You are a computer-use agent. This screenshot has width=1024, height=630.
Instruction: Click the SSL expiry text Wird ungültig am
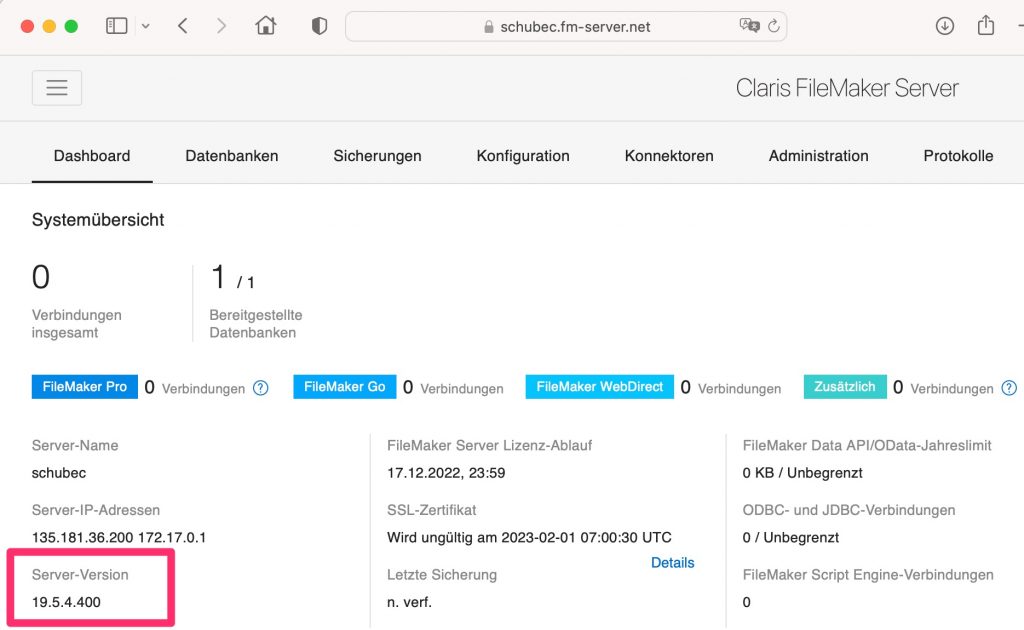(529, 537)
